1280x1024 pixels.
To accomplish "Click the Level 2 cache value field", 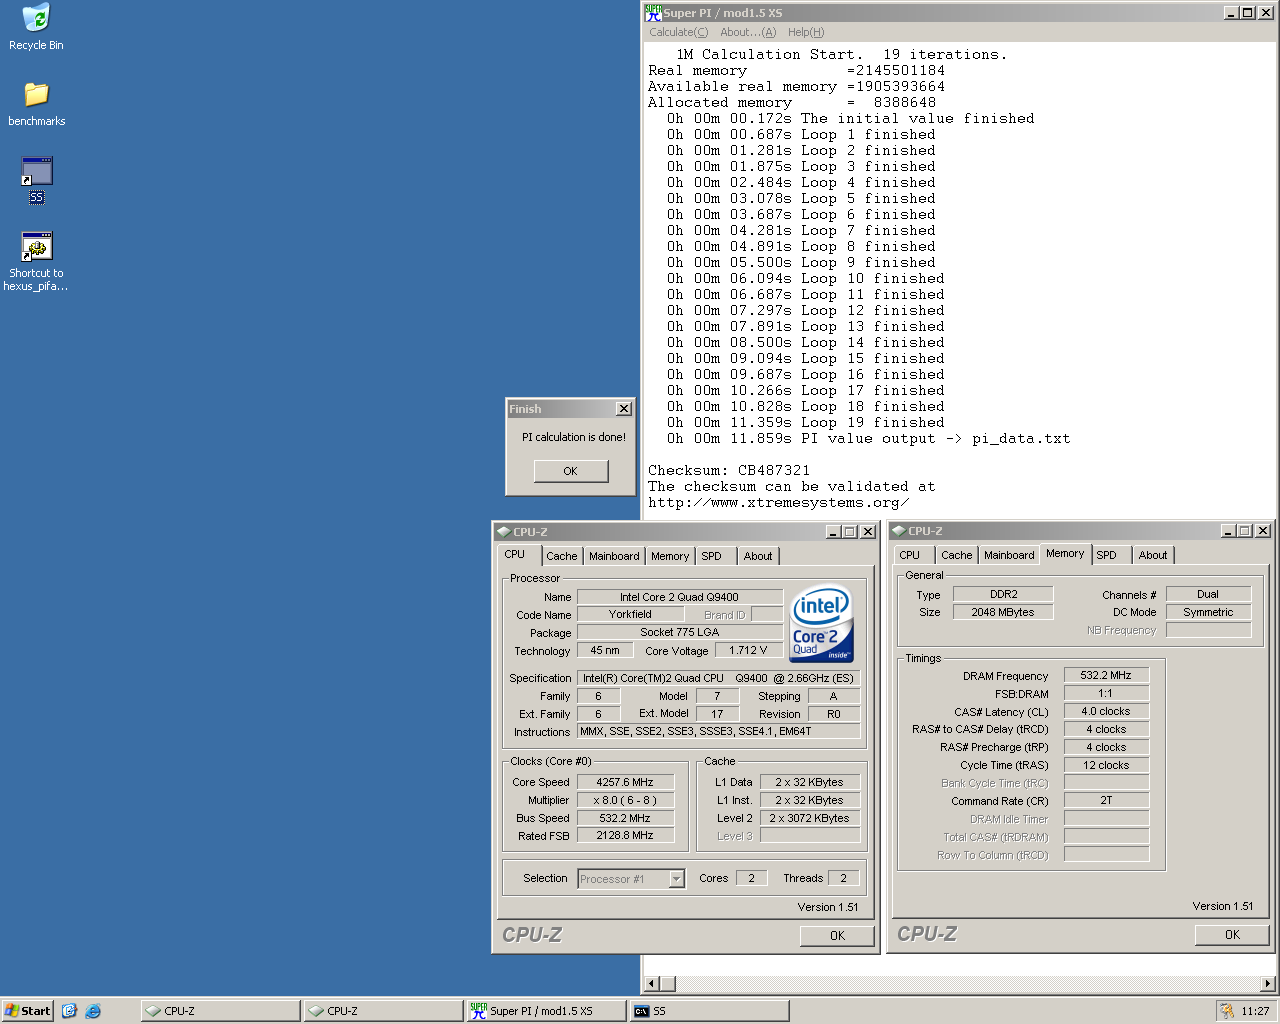I will tap(810, 818).
